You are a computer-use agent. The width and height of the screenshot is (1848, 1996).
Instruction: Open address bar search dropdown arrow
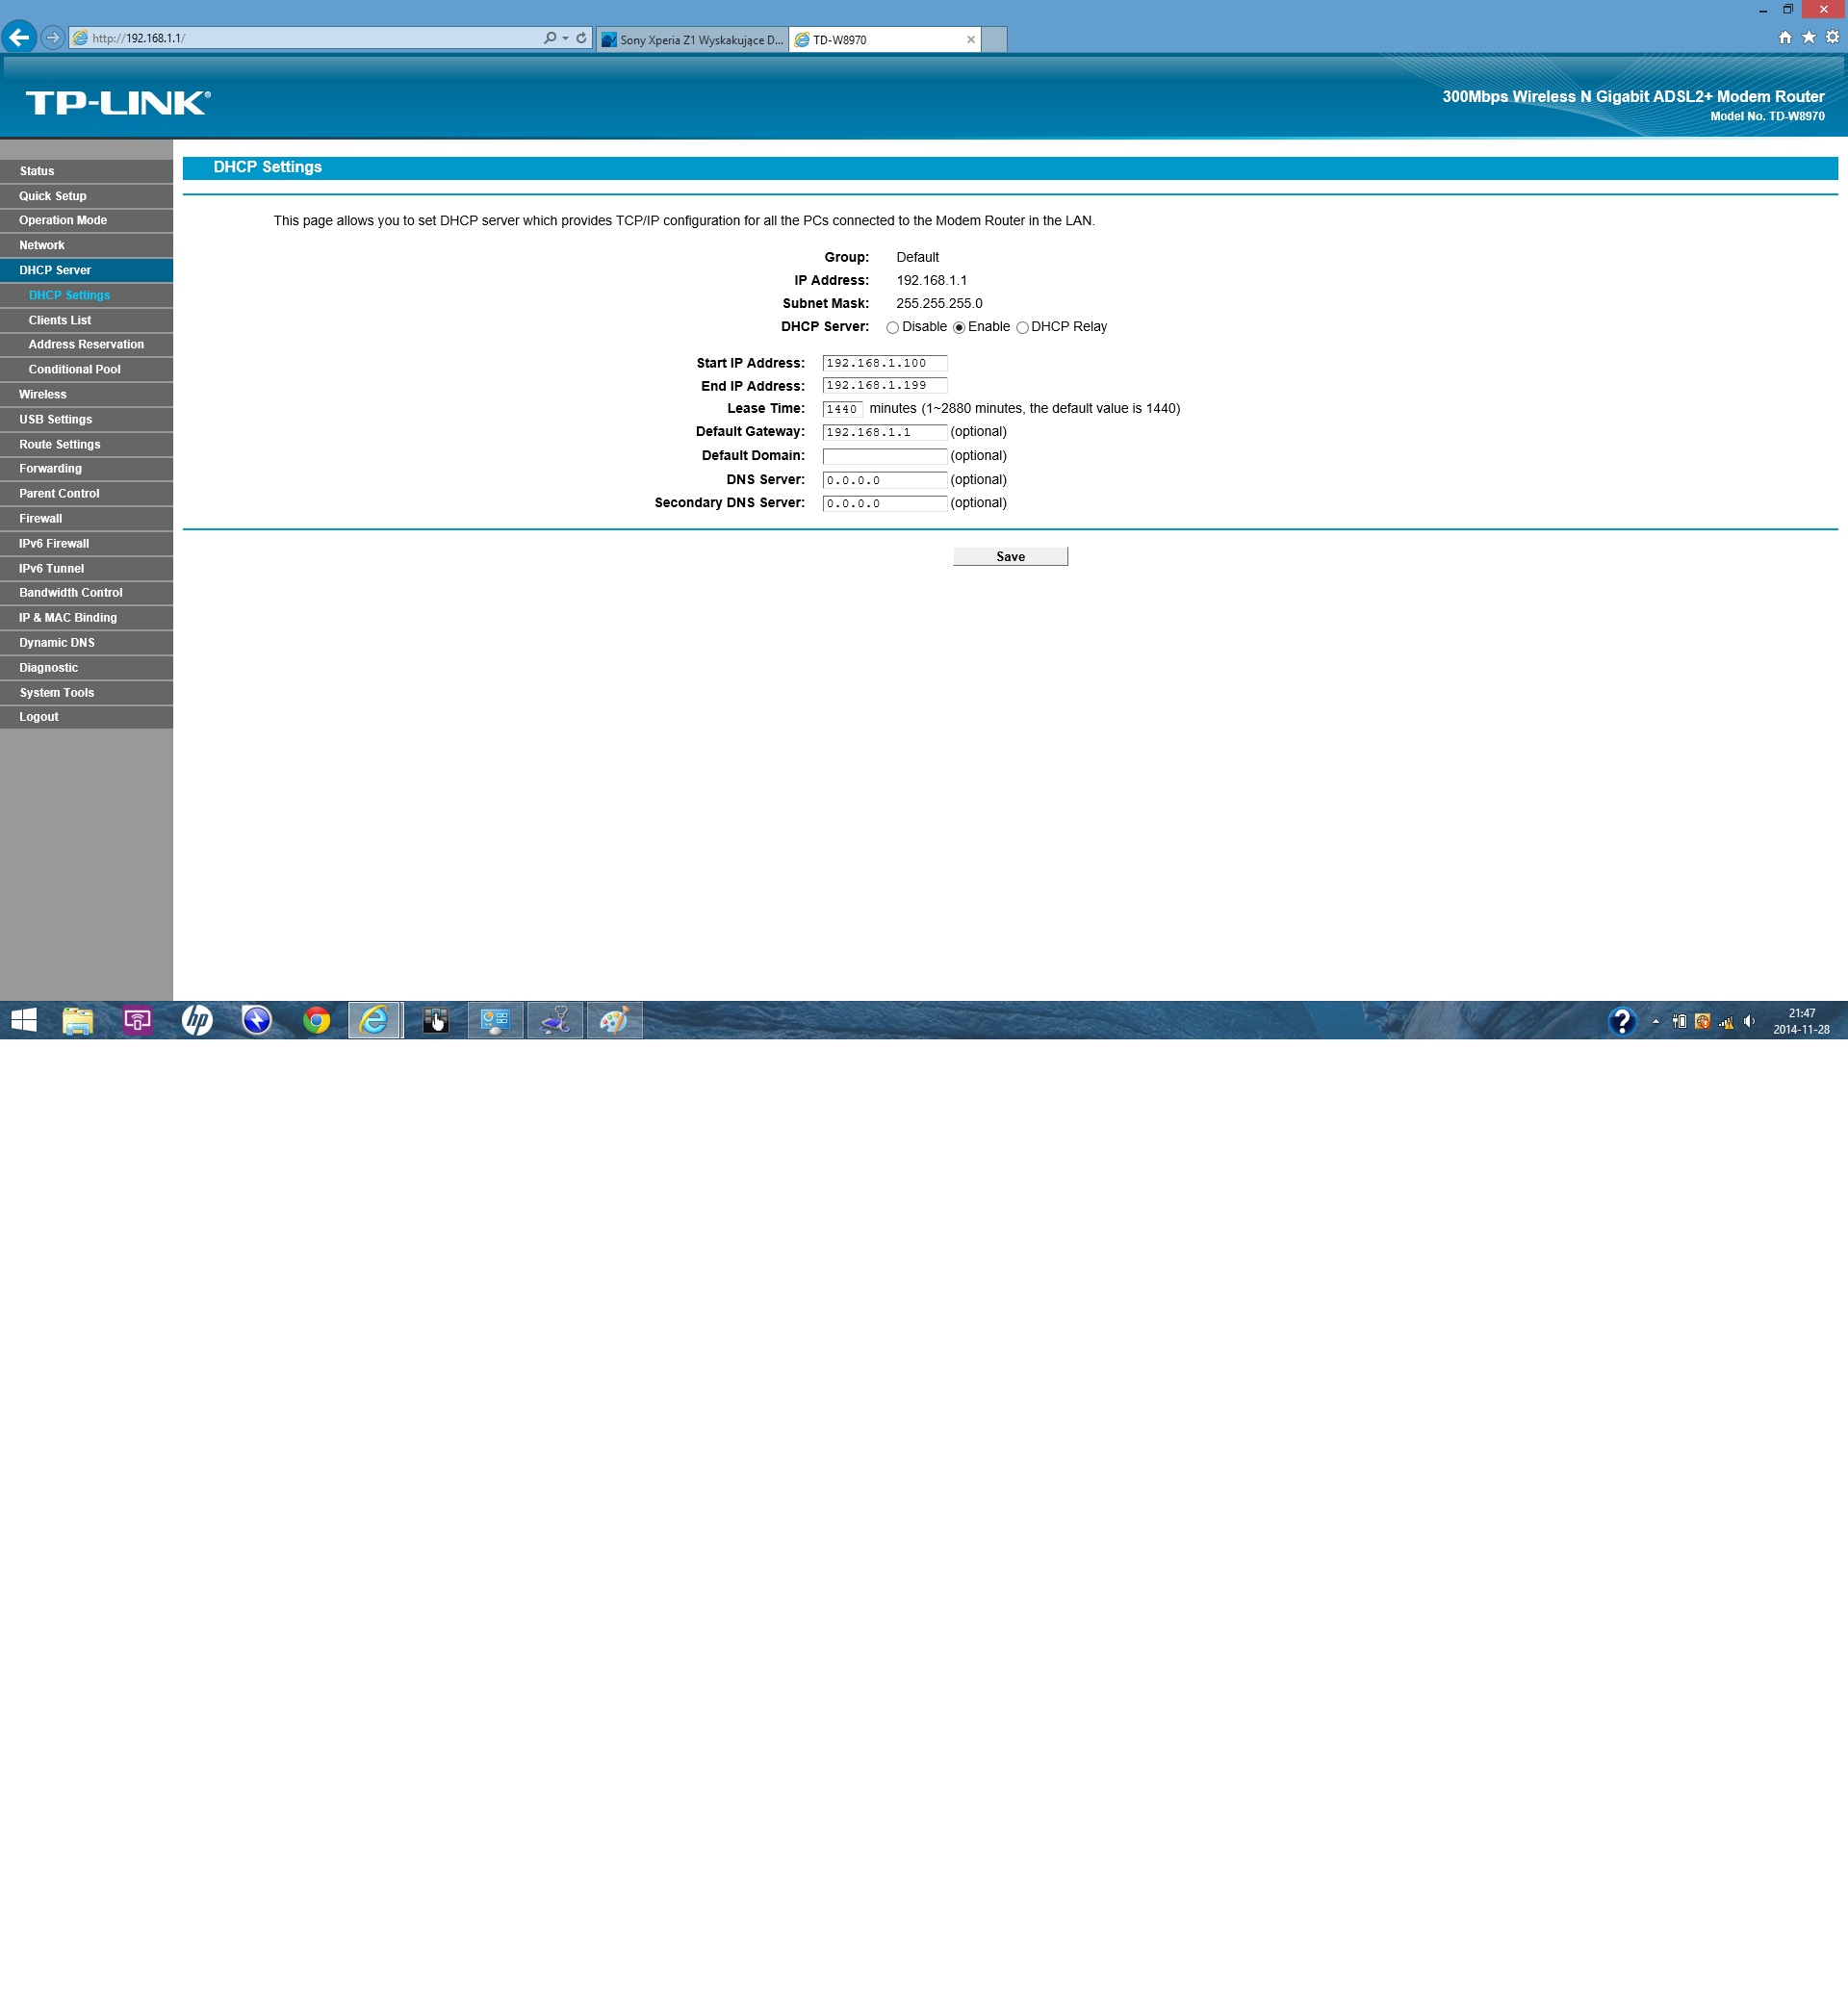pos(565,38)
